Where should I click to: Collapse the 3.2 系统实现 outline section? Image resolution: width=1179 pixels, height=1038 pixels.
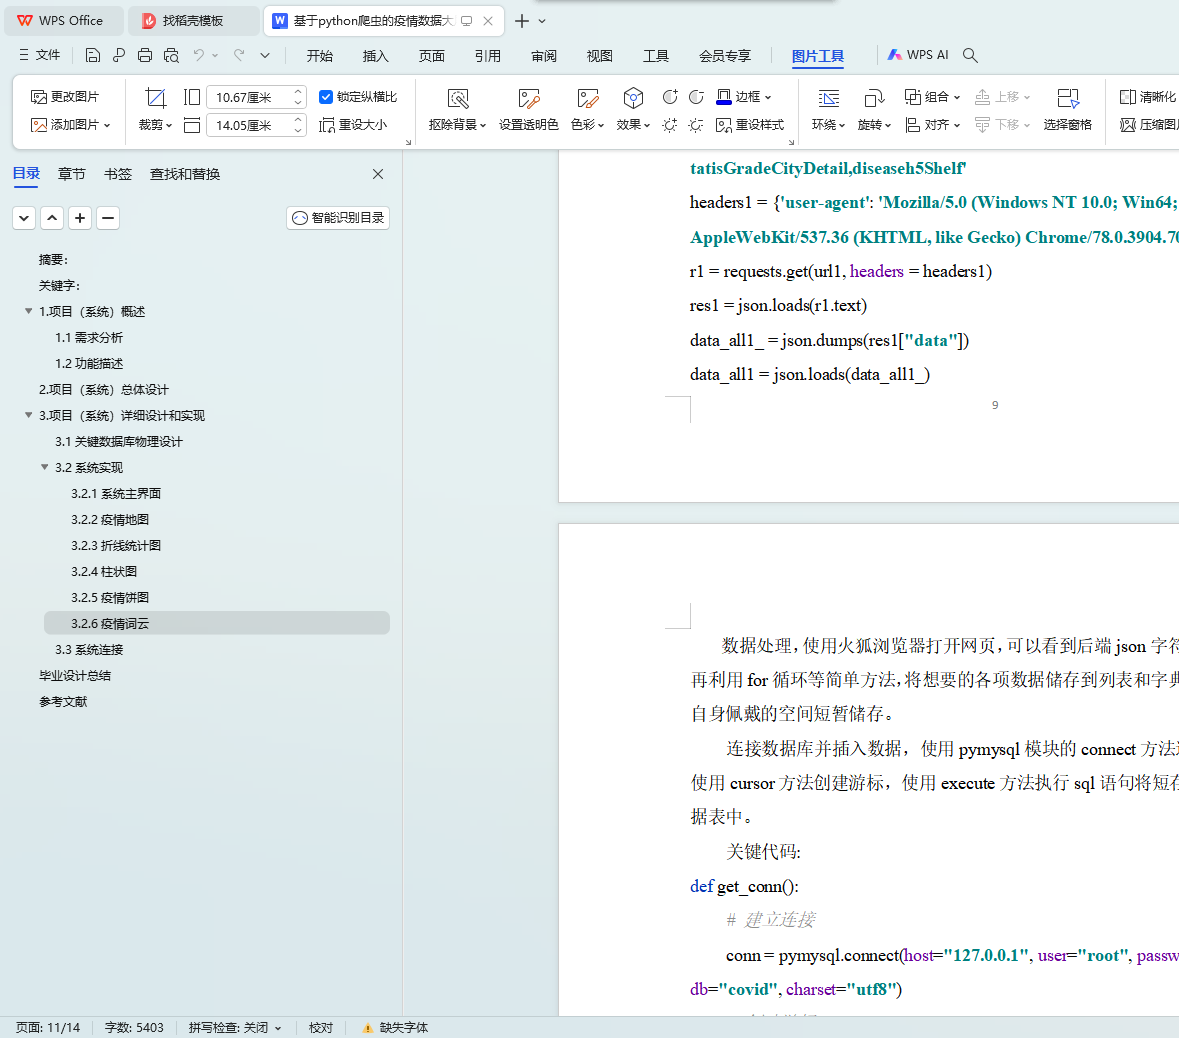(x=45, y=467)
